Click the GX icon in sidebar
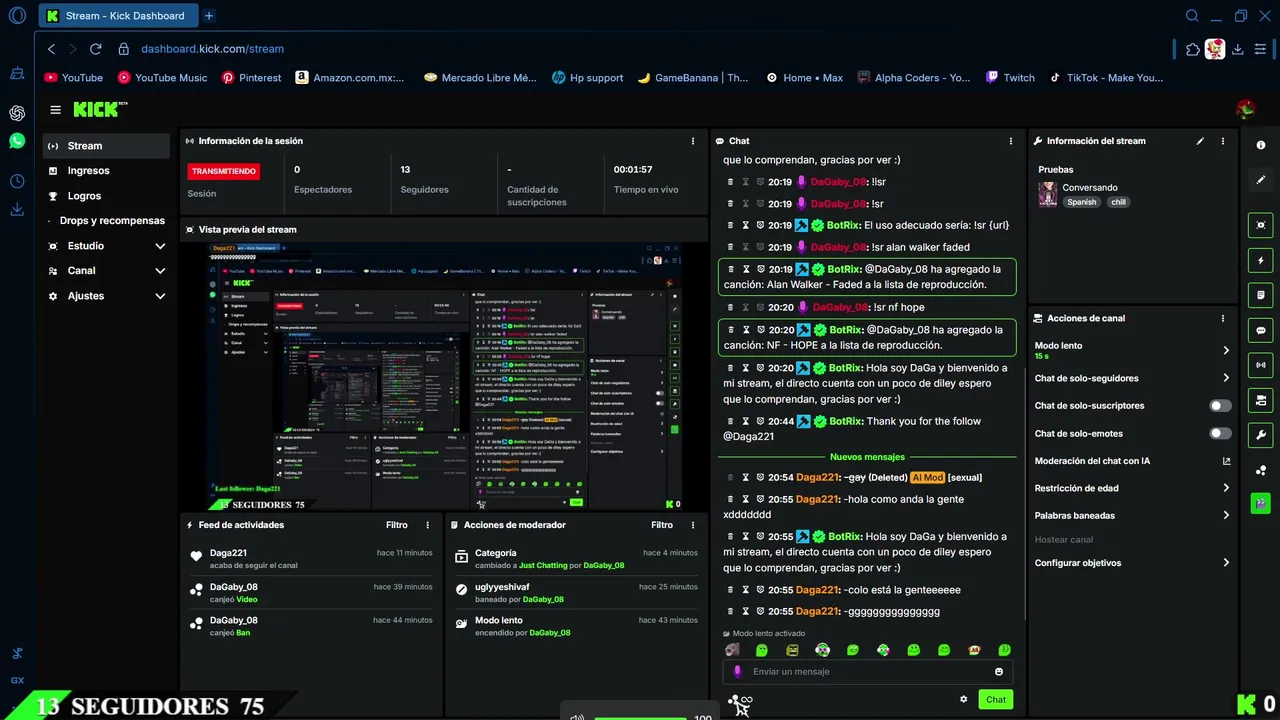This screenshot has width=1280, height=720. point(17,680)
